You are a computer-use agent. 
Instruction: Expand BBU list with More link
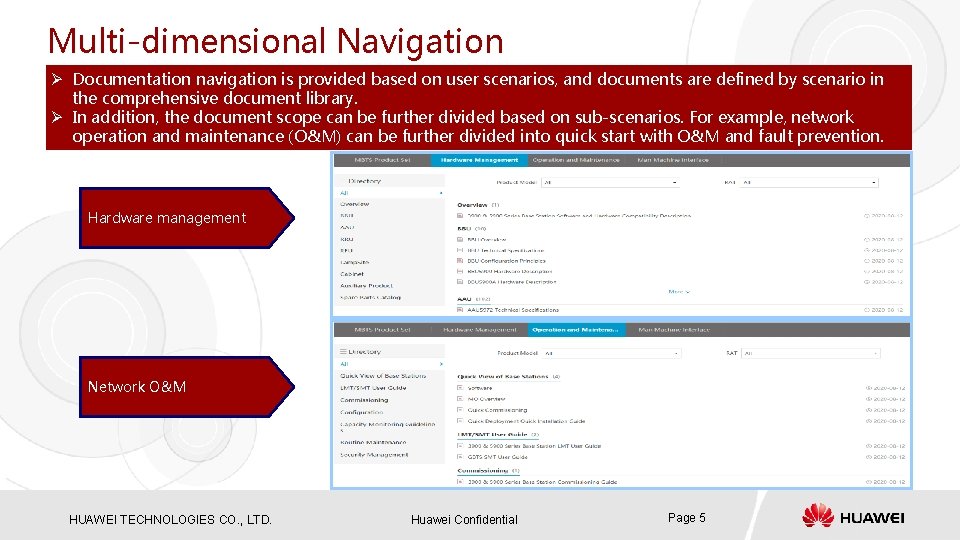[679, 292]
